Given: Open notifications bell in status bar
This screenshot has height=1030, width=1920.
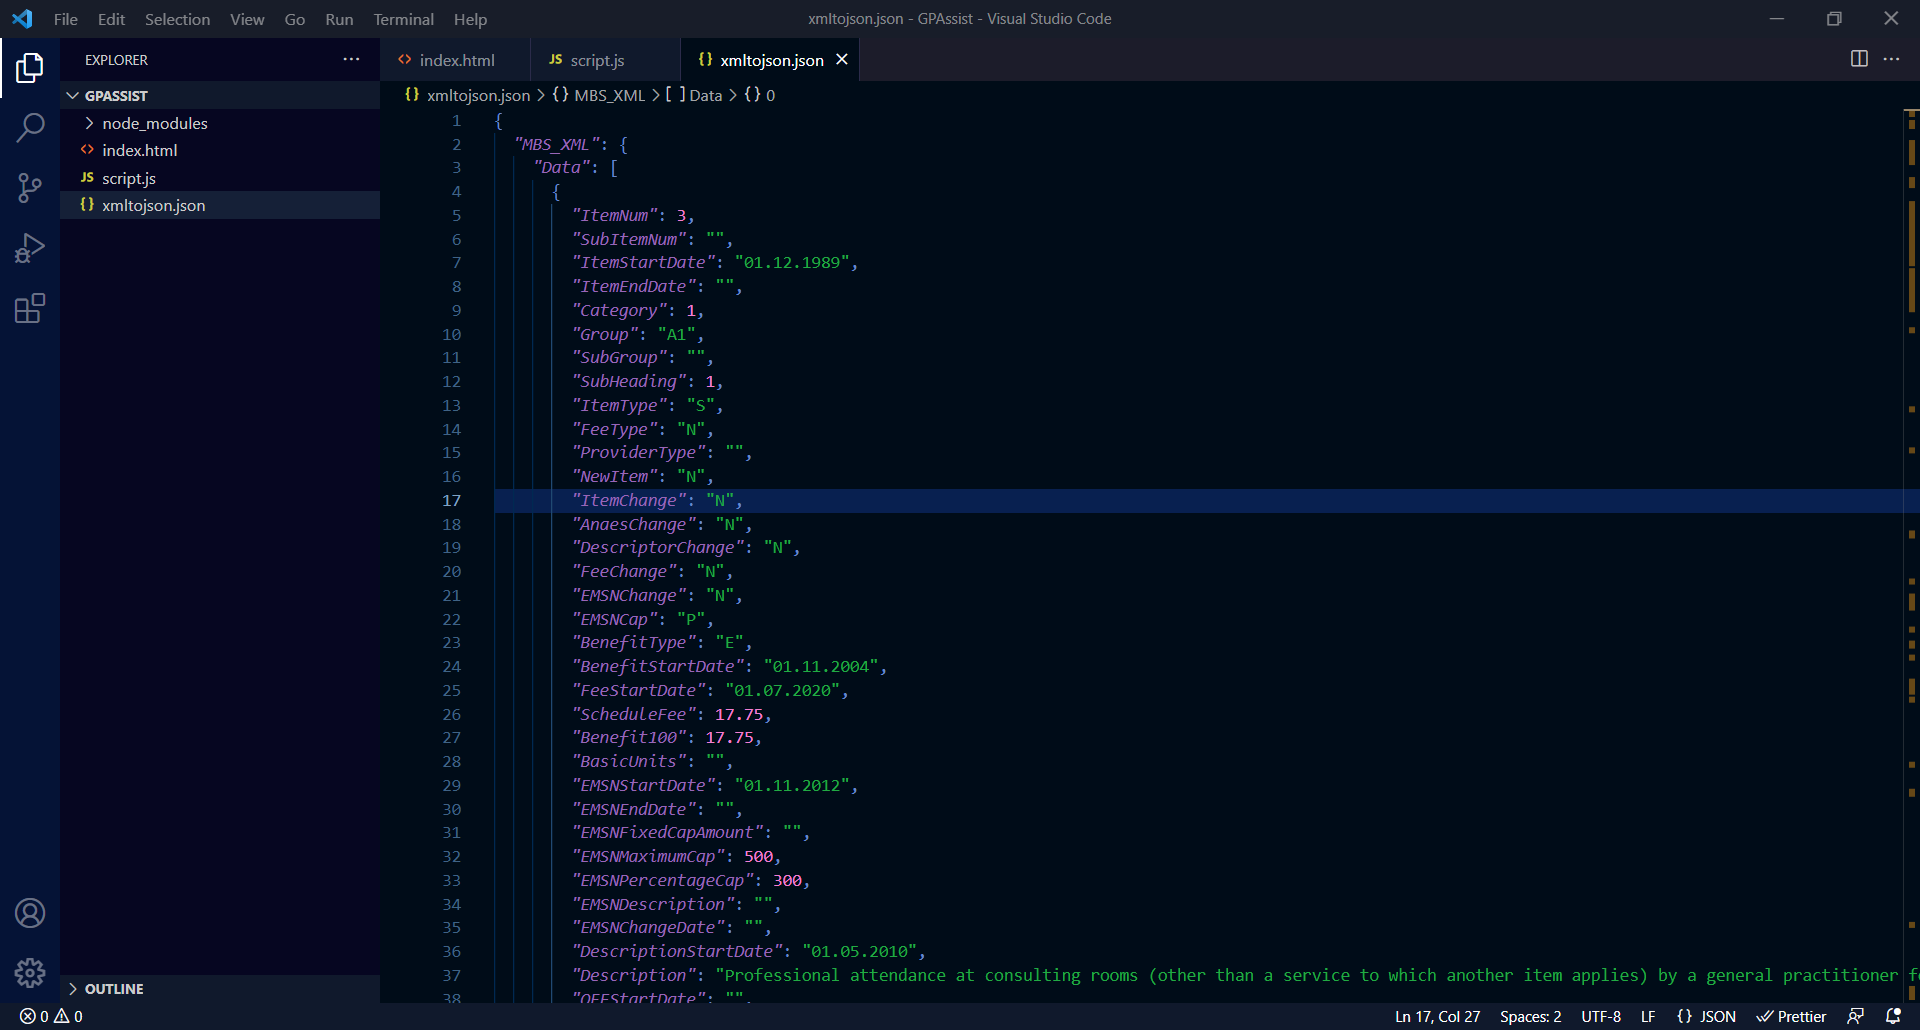Looking at the screenshot, I should [x=1892, y=1016].
